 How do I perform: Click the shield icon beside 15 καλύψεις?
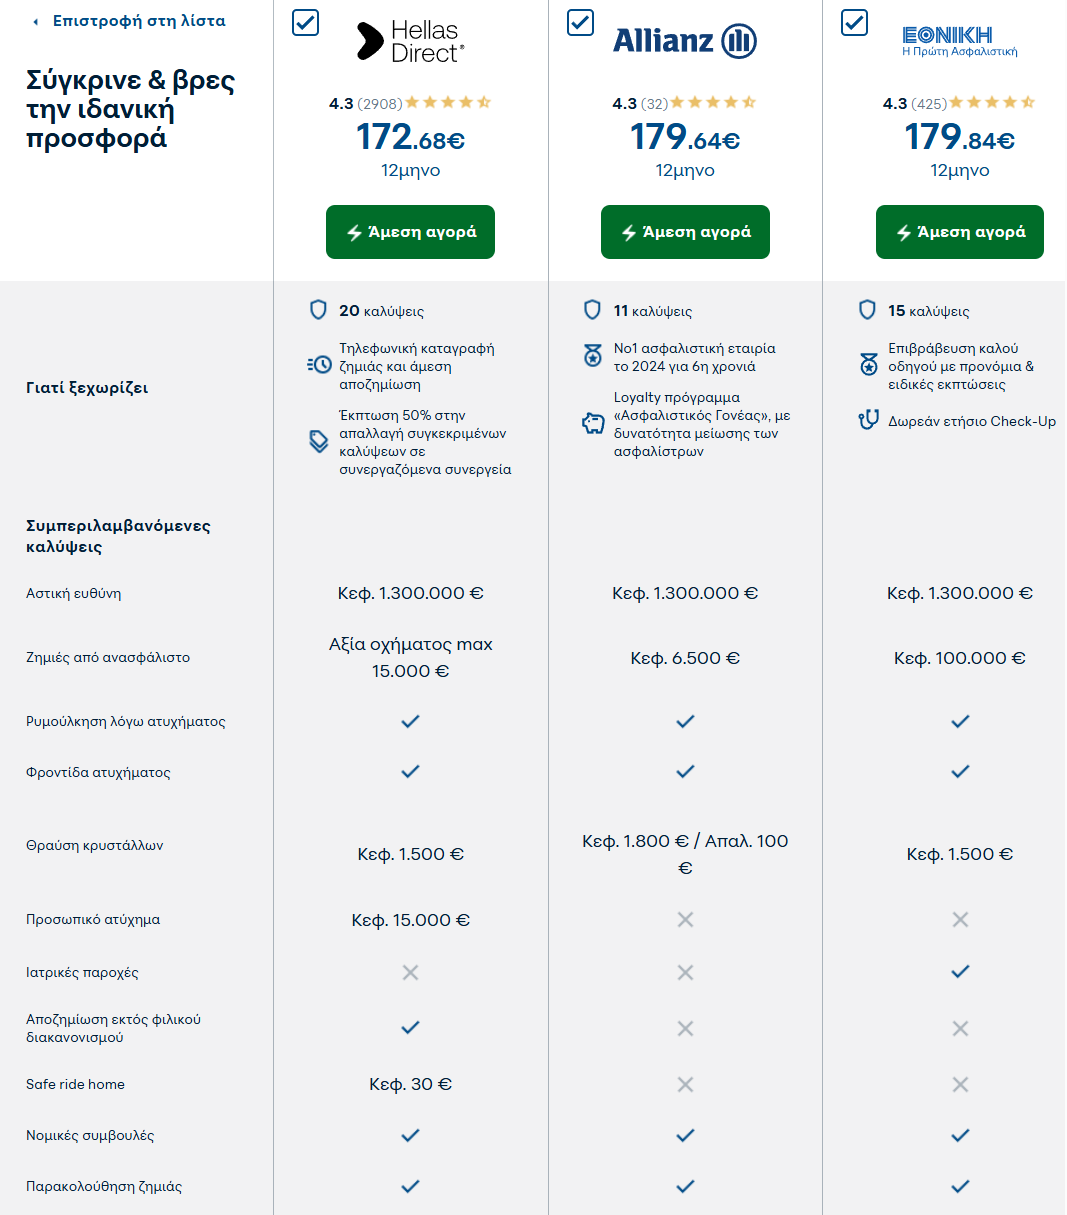pyautogui.click(x=868, y=310)
